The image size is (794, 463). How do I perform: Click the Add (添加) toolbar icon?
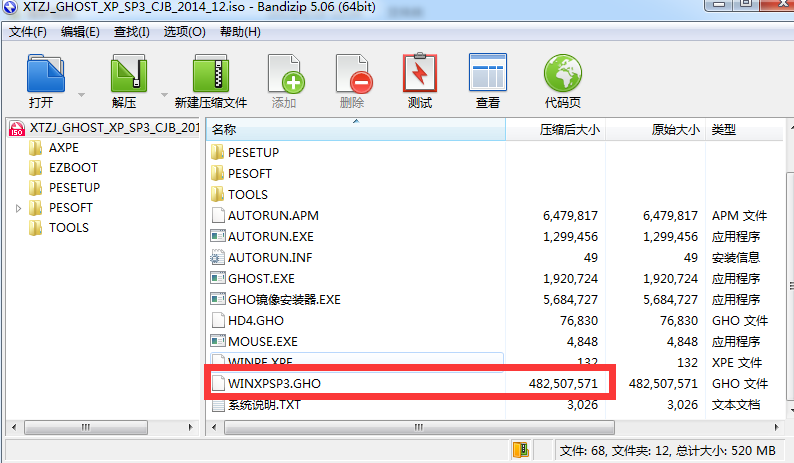point(286,74)
